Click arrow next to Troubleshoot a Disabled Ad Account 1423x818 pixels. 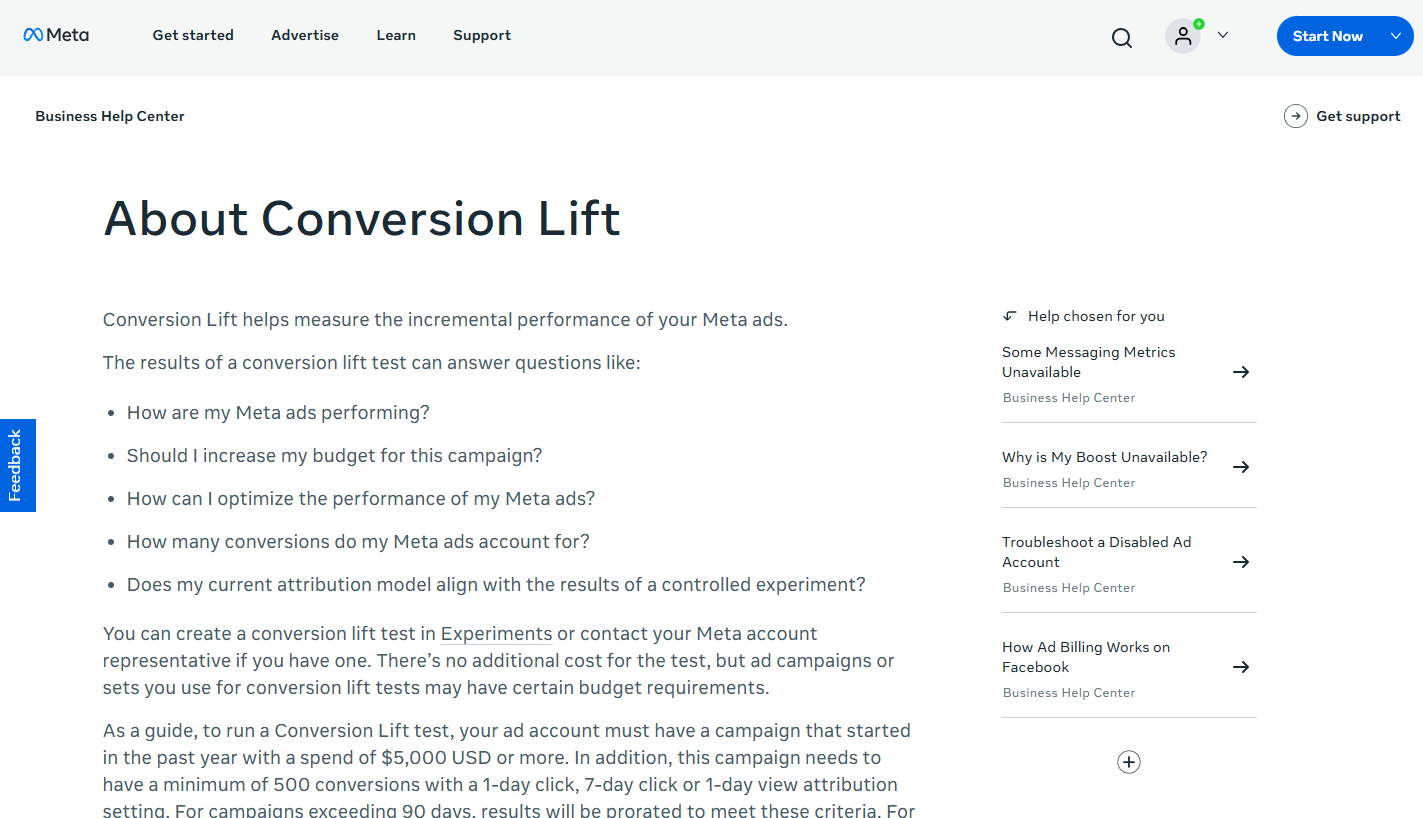[1241, 562]
